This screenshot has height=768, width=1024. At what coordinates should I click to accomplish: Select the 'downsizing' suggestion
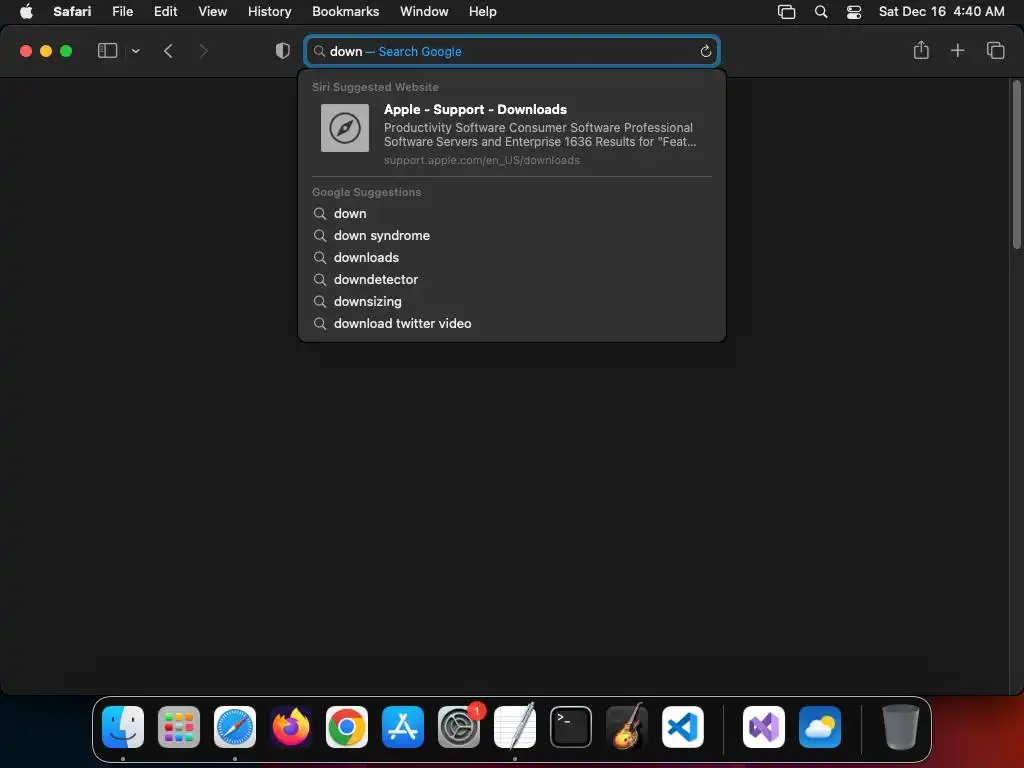coord(512,302)
